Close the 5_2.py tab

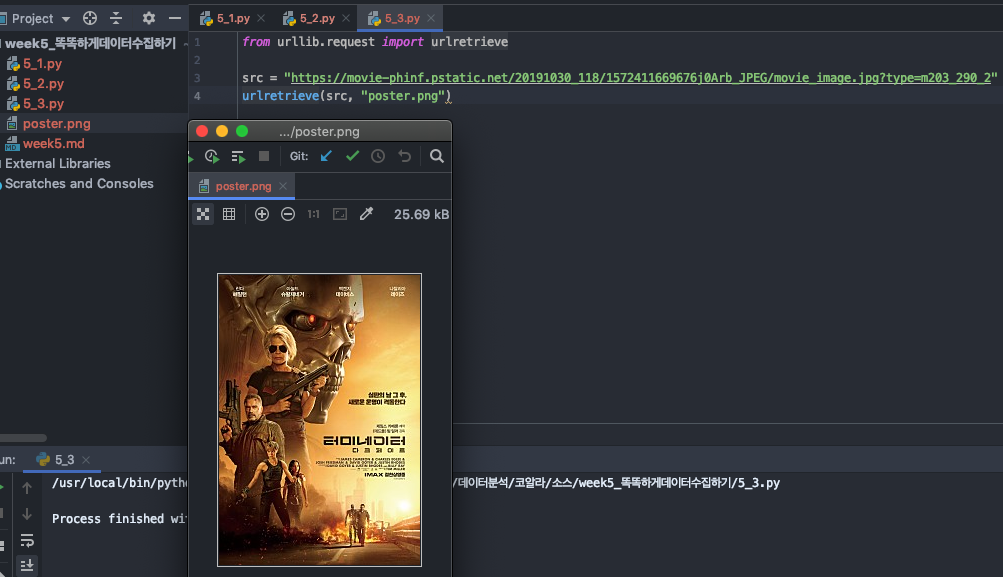coord(346,19)
